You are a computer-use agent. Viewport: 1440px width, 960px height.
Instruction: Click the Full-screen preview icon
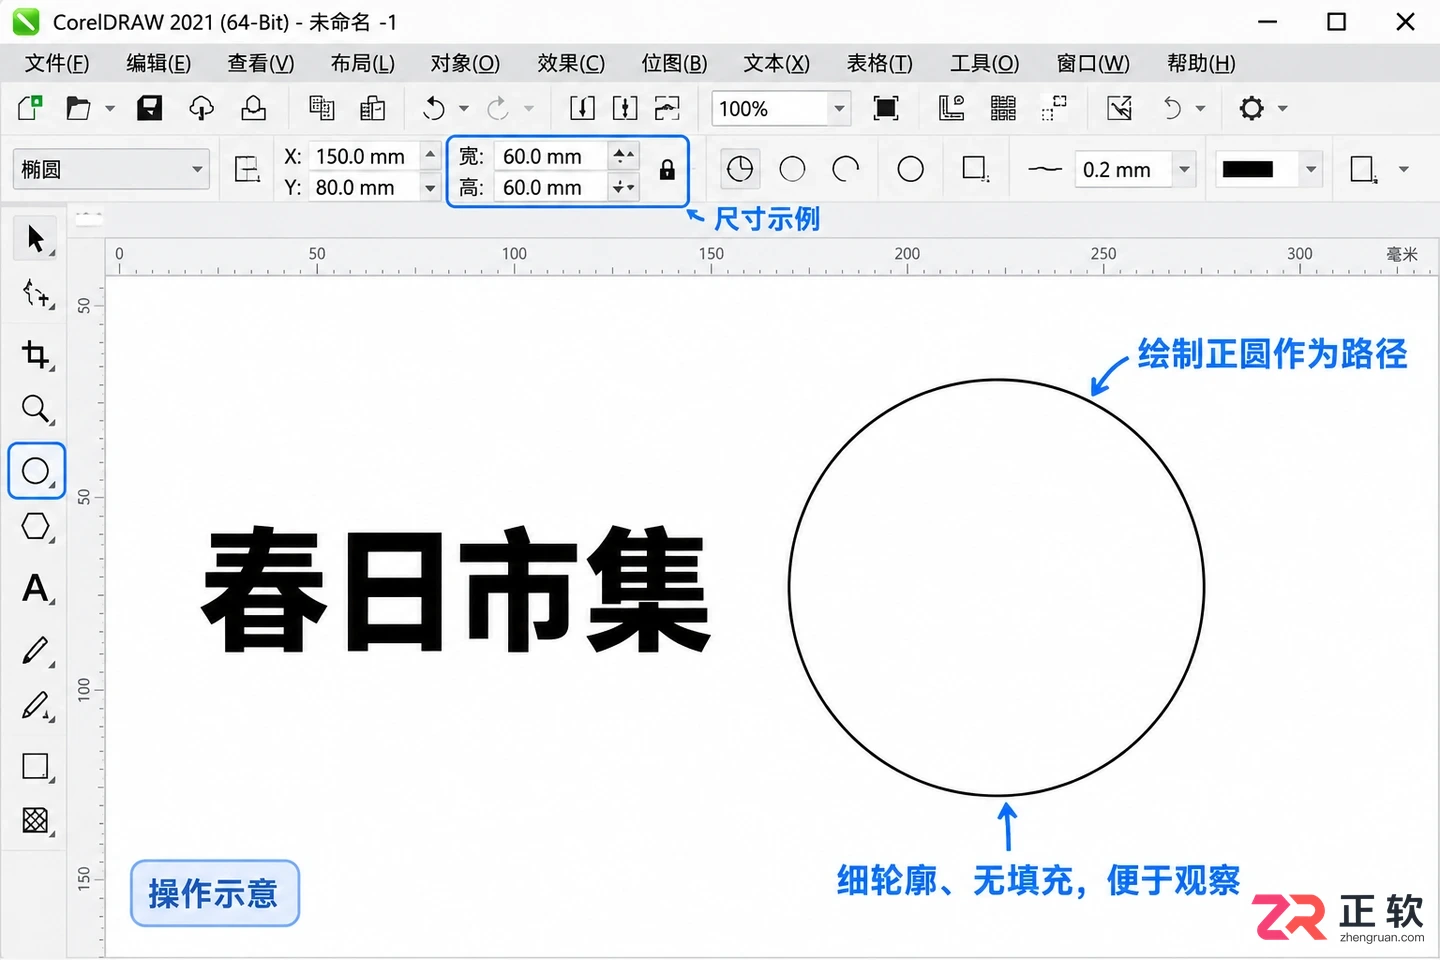pyautogui.click(x=886, y=108)
